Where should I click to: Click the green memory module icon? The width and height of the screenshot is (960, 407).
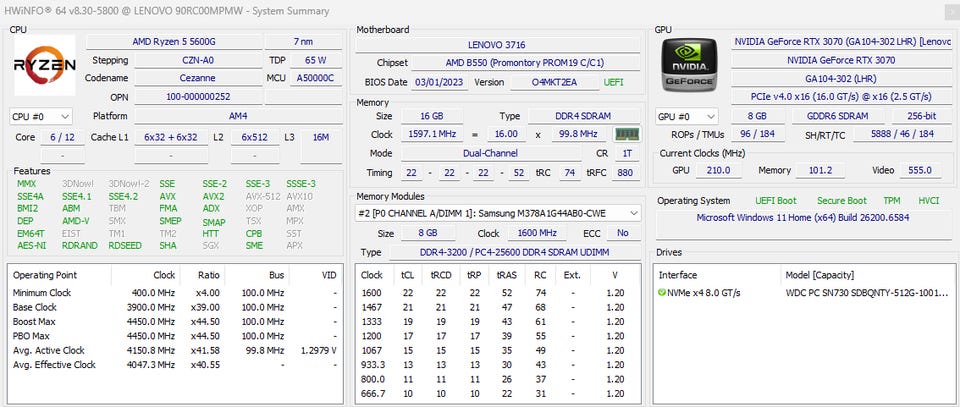pyautogui.click(x=627, y=134)
